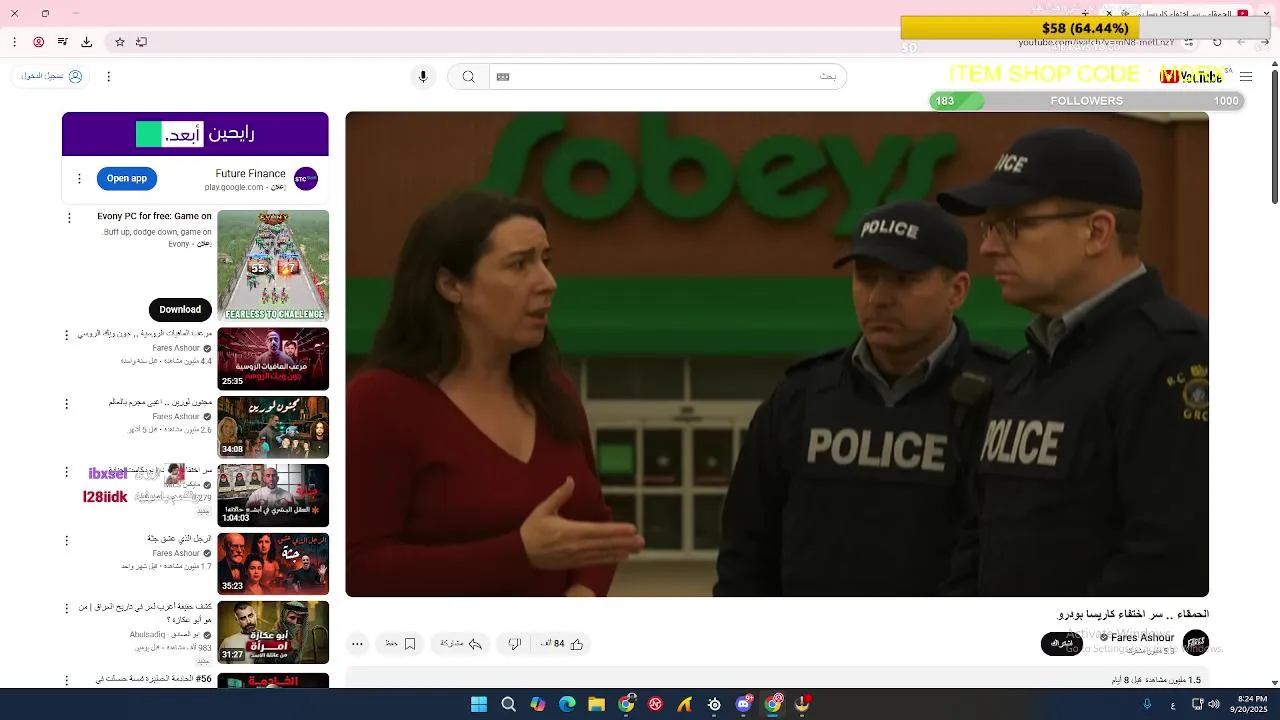Open the volume control in system tray
This screenshot has height=720, width=1280.
[x=1214, y=704]
